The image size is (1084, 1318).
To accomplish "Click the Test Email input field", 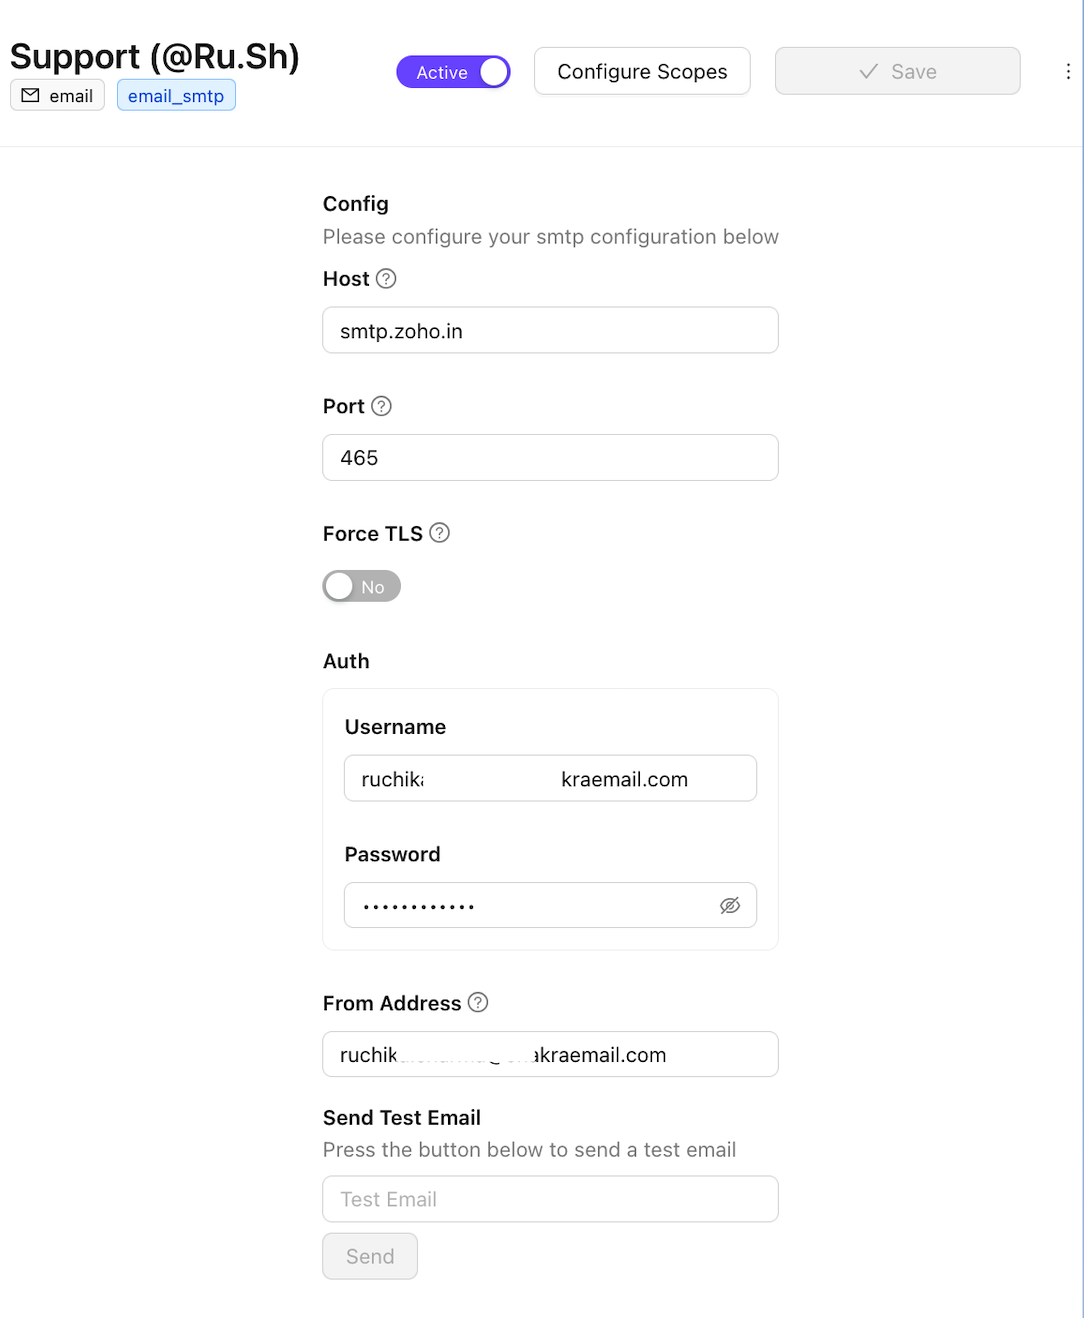I will 550,1199.
